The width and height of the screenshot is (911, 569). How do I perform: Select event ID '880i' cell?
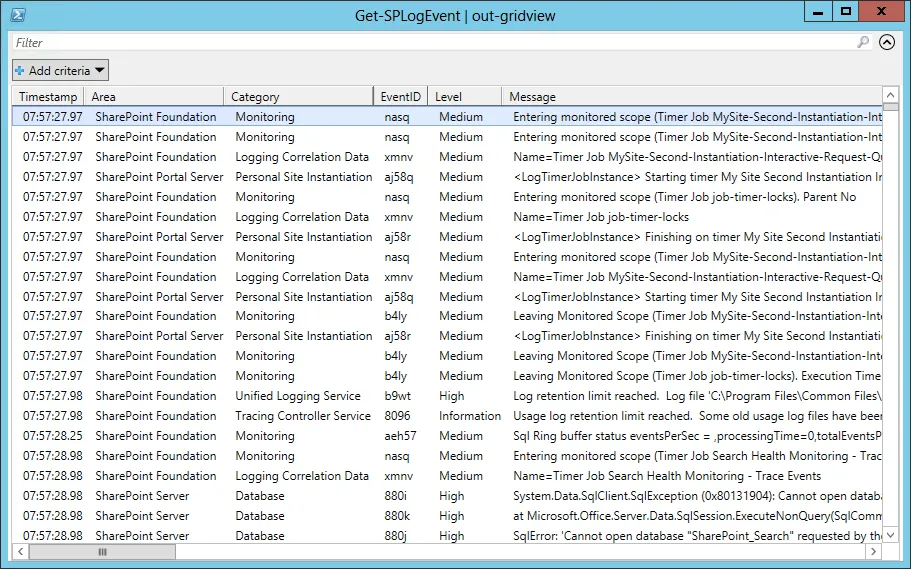pyautogui.click(x=396, y=496)
